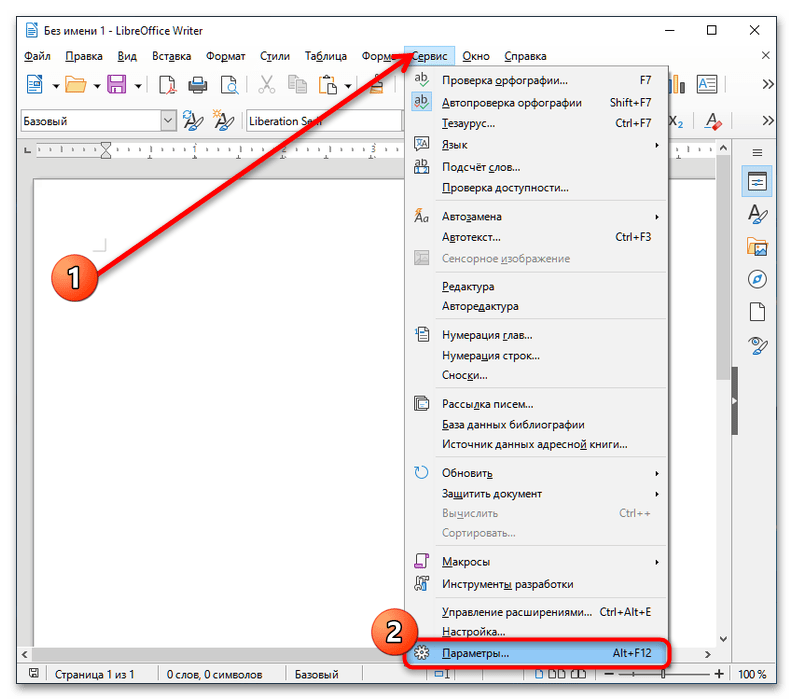The height and width of the screenshot is (700, 793).
Task: Toggle Автопроверка орфографии in the menu
Action: 511,102
